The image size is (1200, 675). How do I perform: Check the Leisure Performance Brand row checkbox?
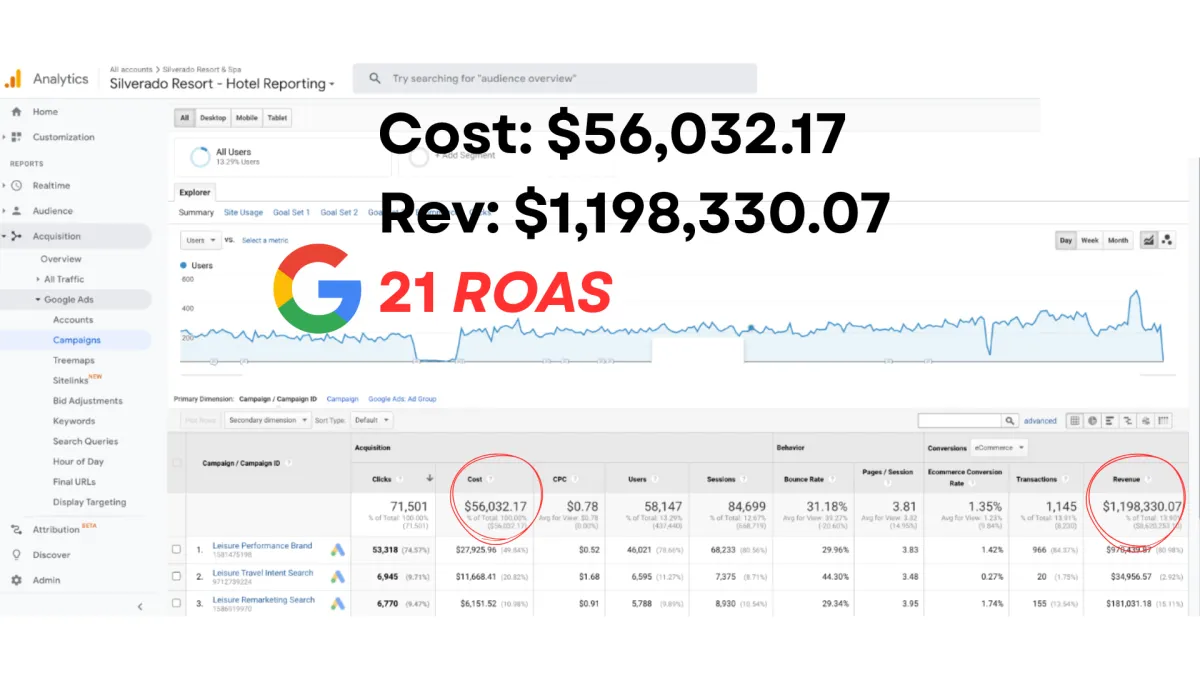click(x=177, y=549)
